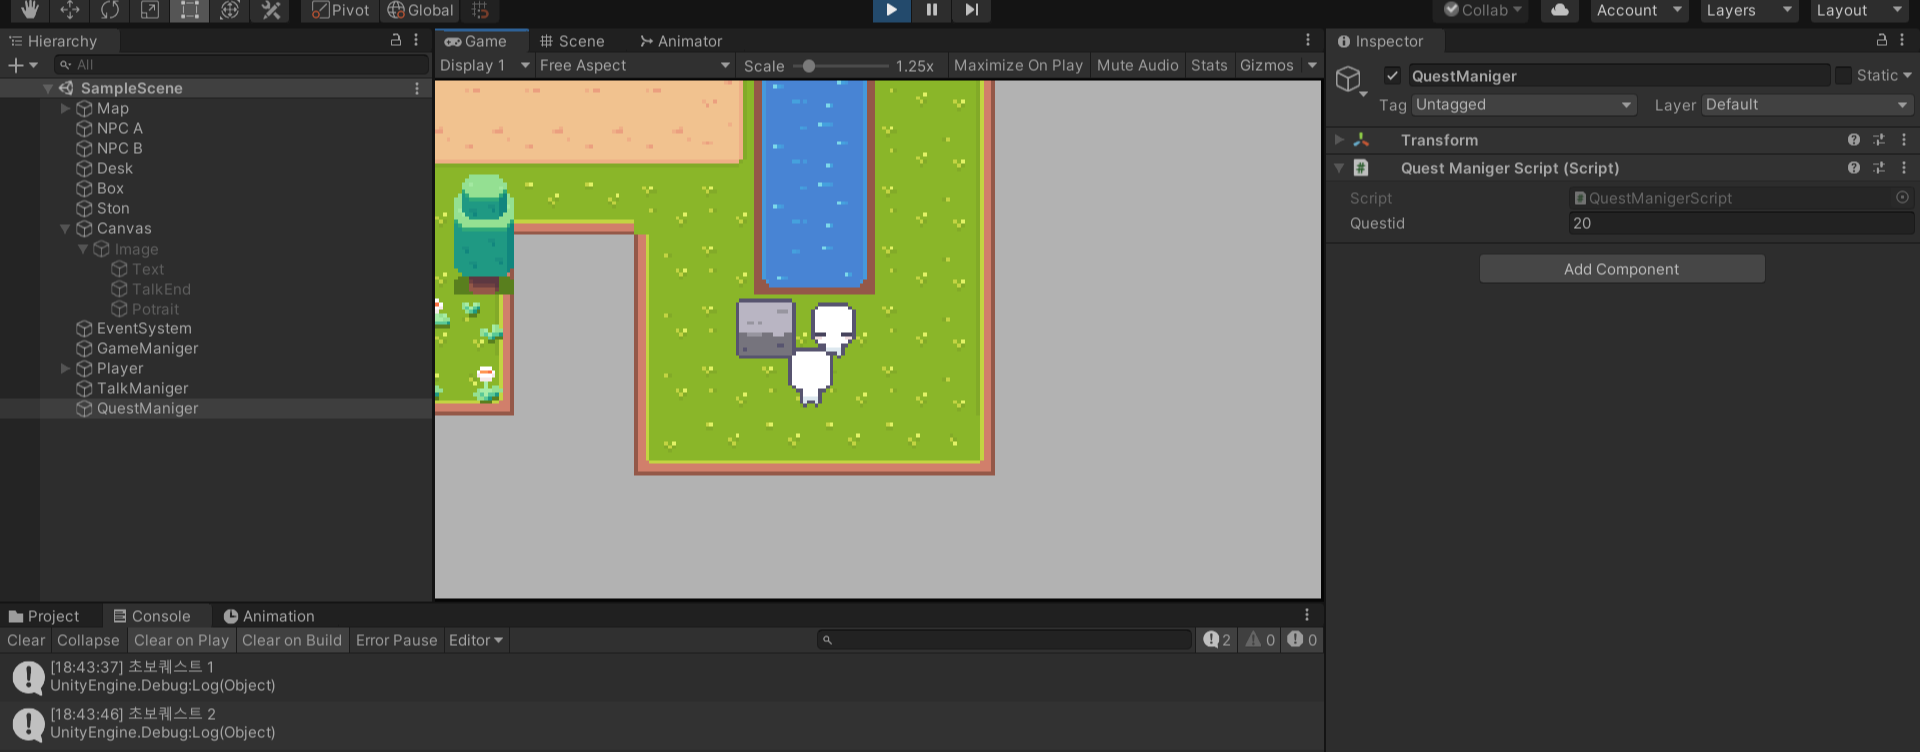Open the Layout dropdown
1920x752 pixels.
1859,10
